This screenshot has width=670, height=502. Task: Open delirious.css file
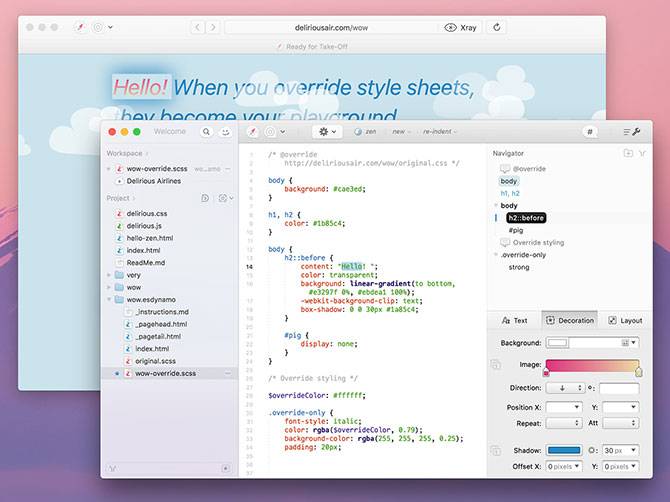pyautogui.click(x=147, y=214)
